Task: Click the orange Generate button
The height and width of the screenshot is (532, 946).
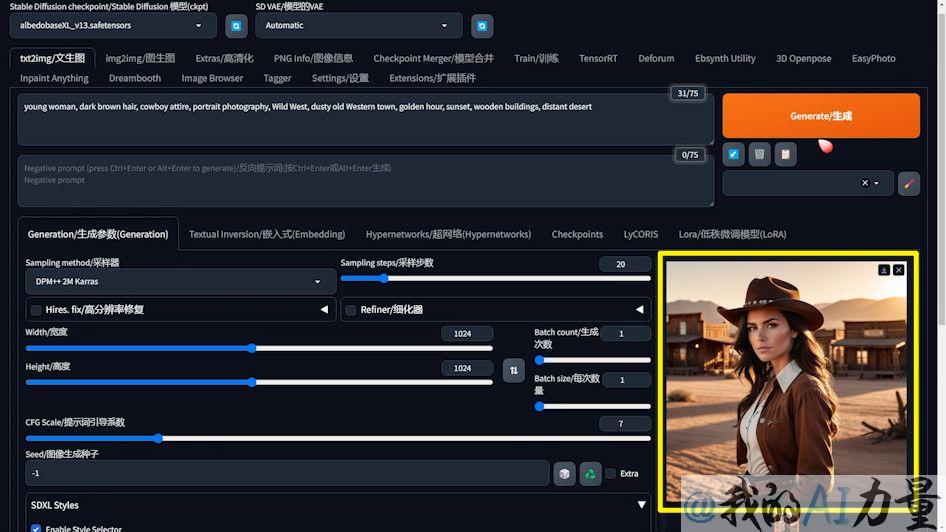Action: pyautogui.click(x=821, y=116)
